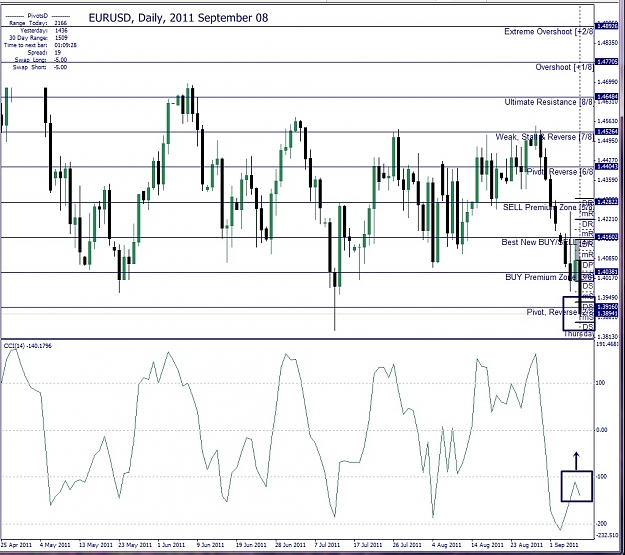Click the 'DP' daily pivot marker
Screen dimensions: 625x555
click(x=588, y=265)
